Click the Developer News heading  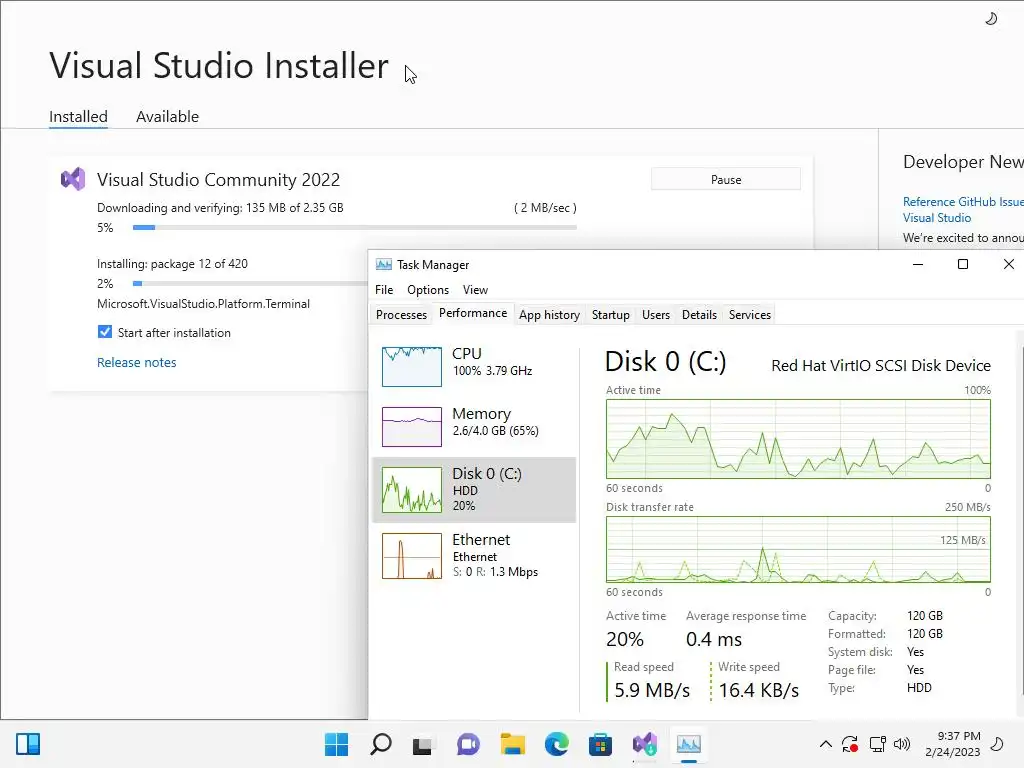click(x=963, y=161)
